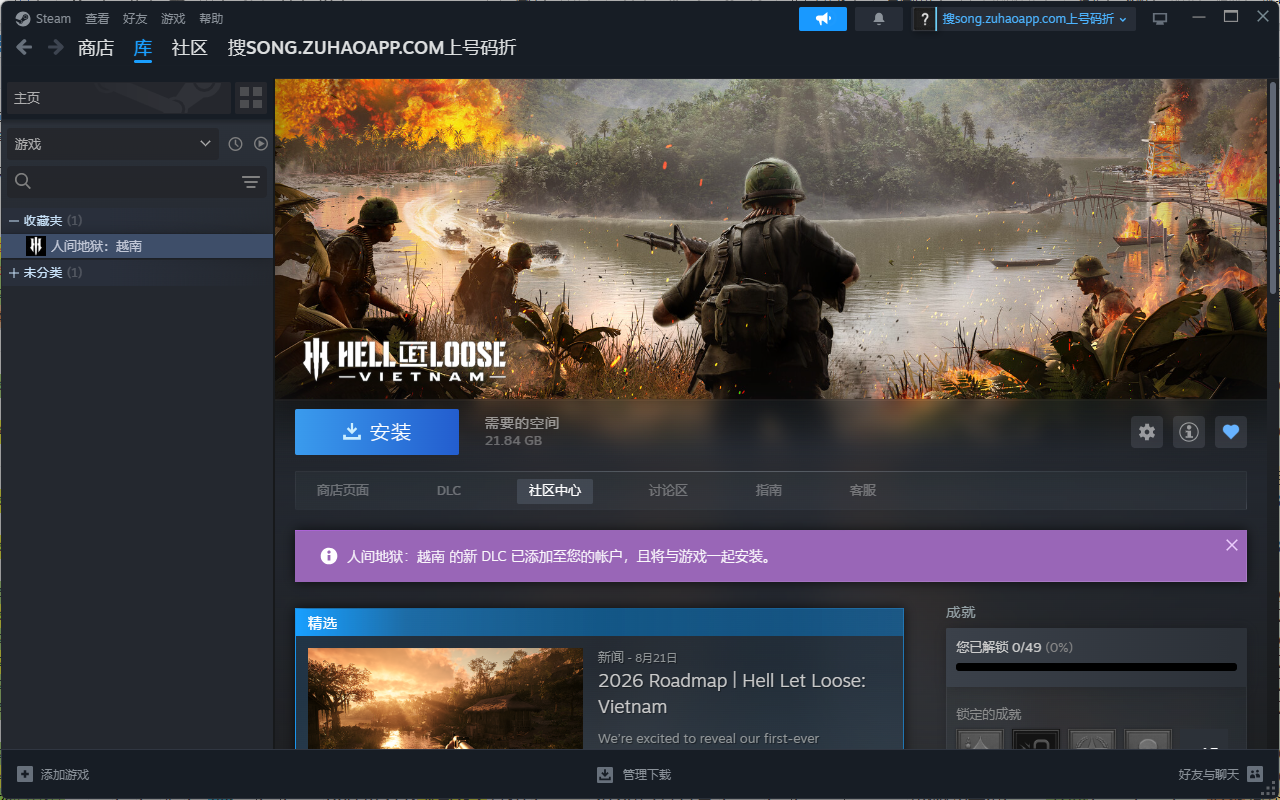Show game info icon

tap(1189, 432)
